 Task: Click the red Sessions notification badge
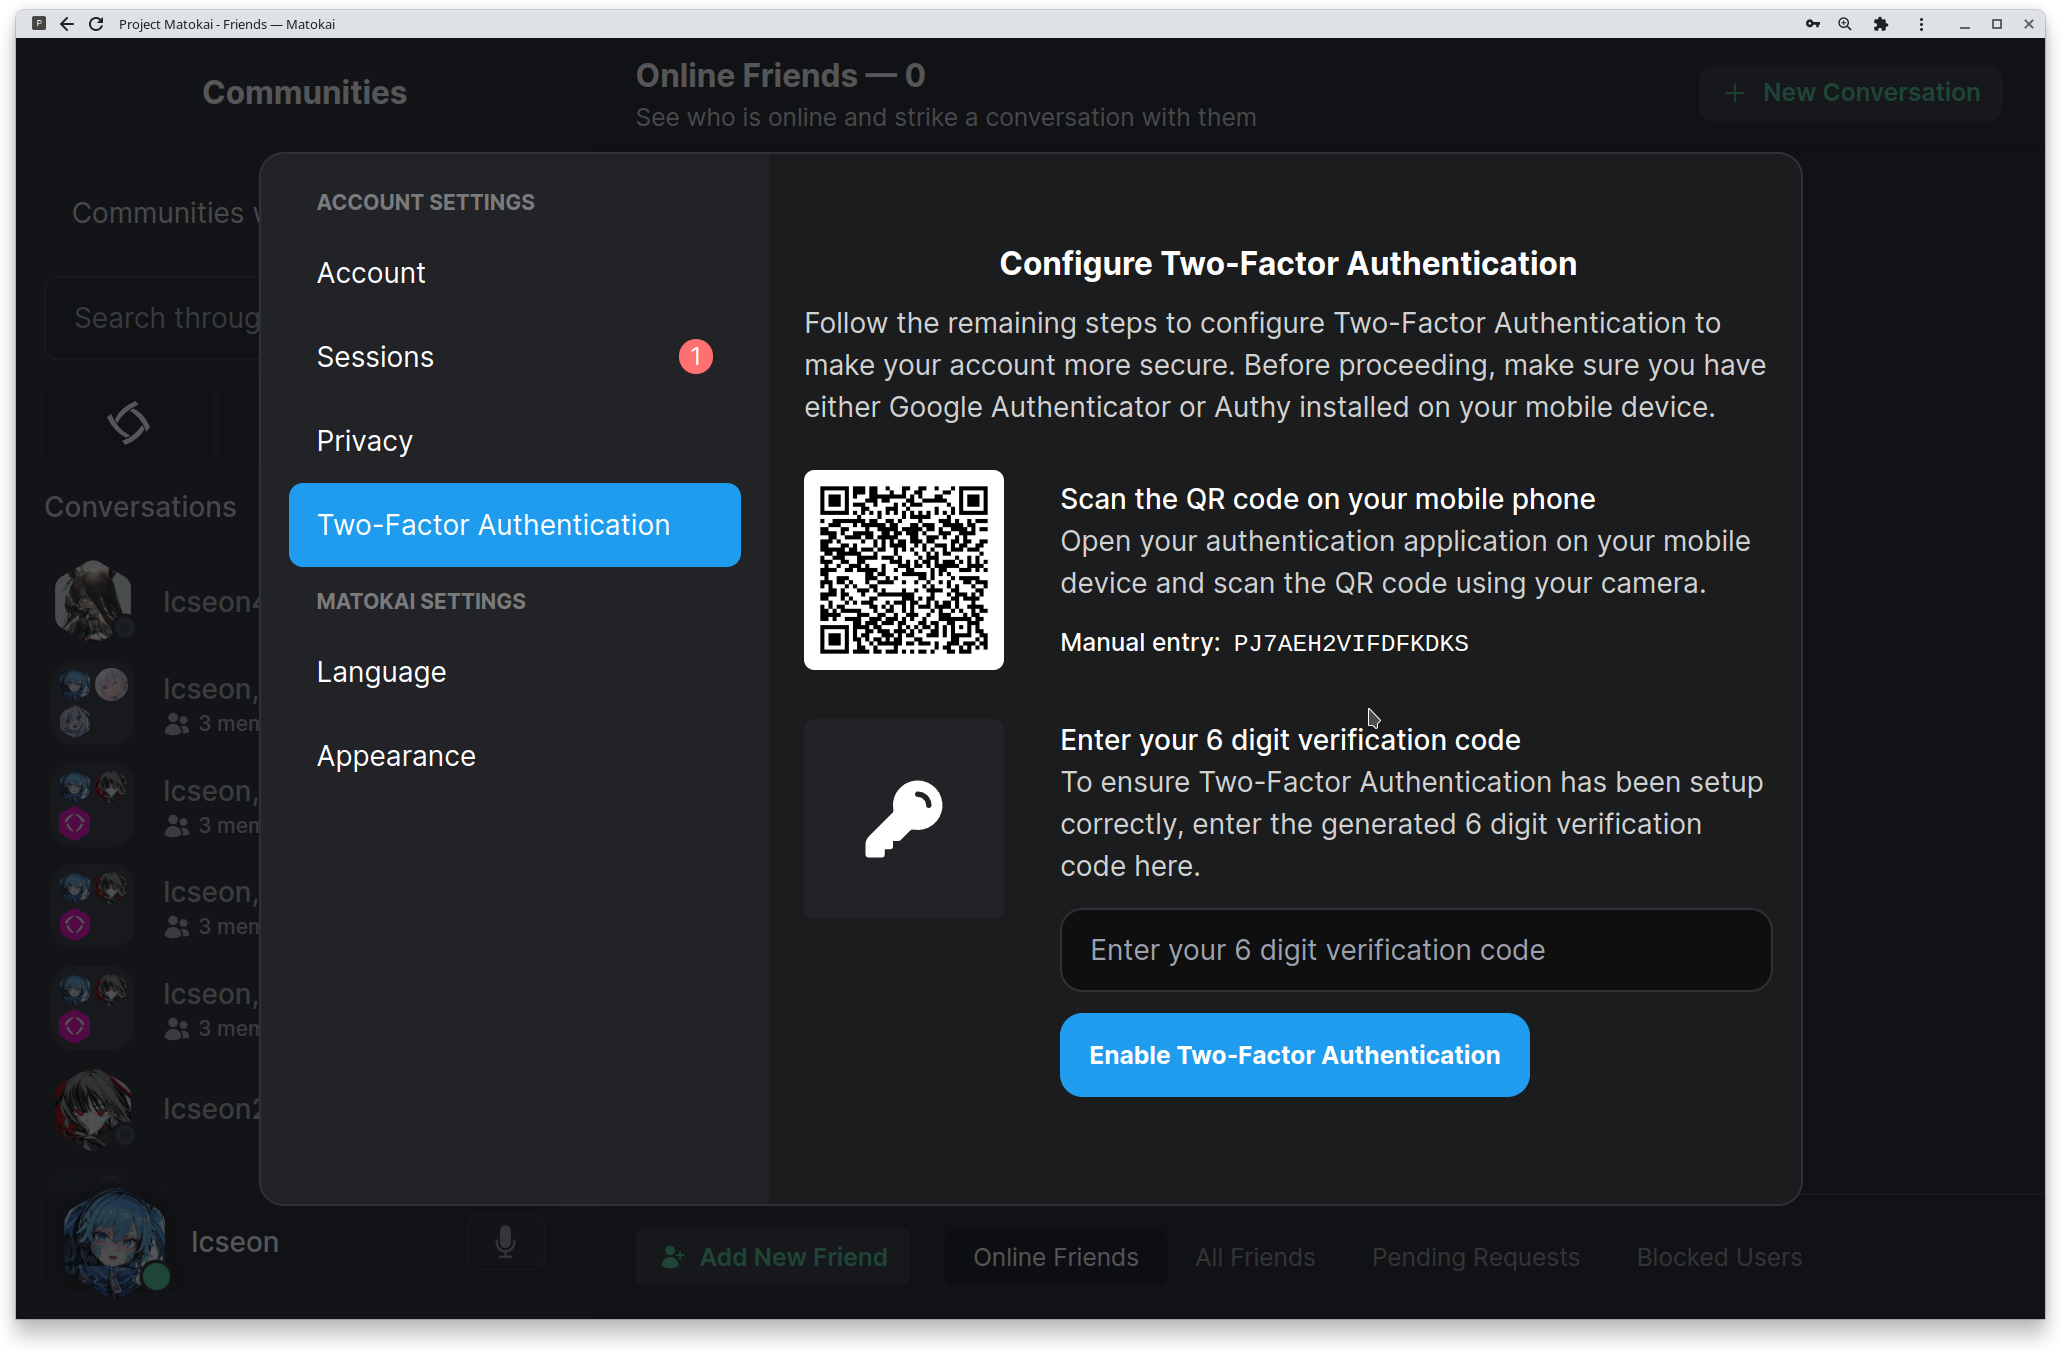click(x=696, y=356)
